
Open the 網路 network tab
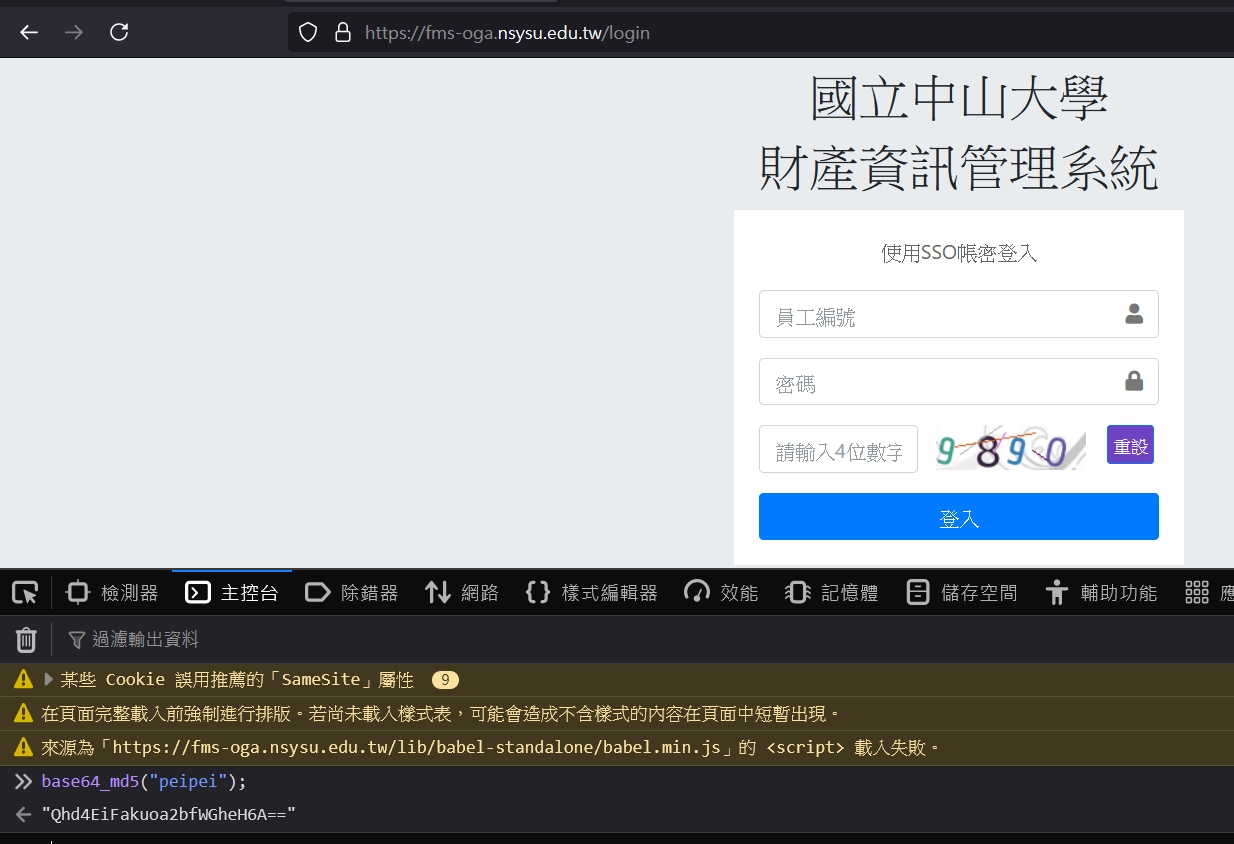[462, 593]
